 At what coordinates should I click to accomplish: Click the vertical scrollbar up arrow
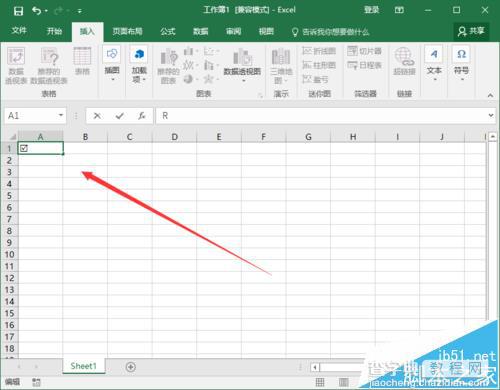click(493, 136)
